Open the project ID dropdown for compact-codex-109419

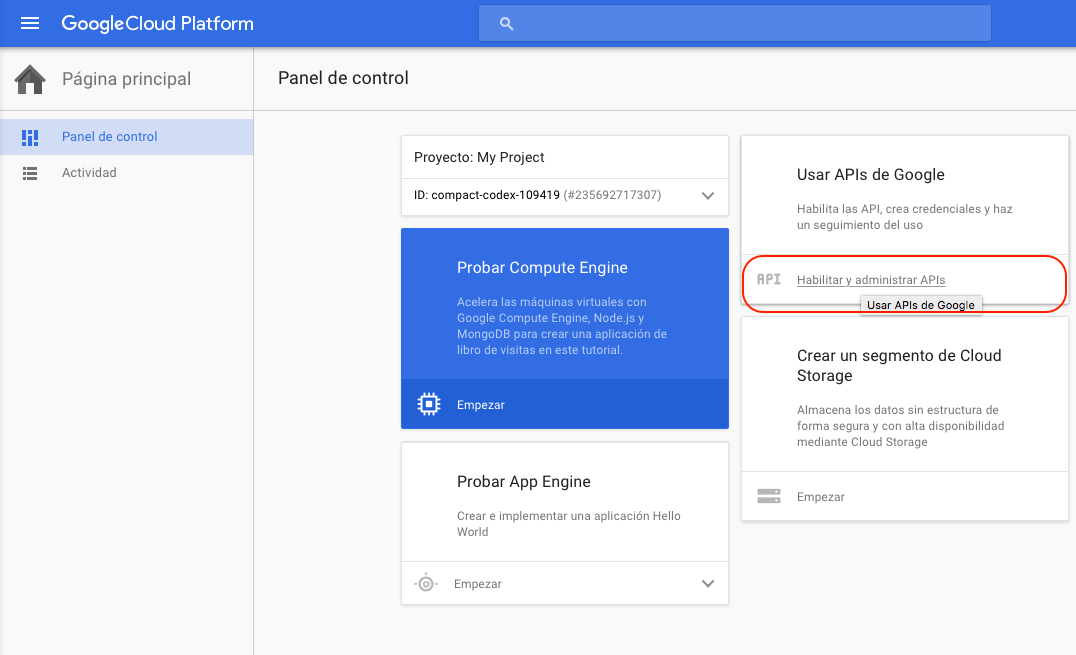point(708,196)
